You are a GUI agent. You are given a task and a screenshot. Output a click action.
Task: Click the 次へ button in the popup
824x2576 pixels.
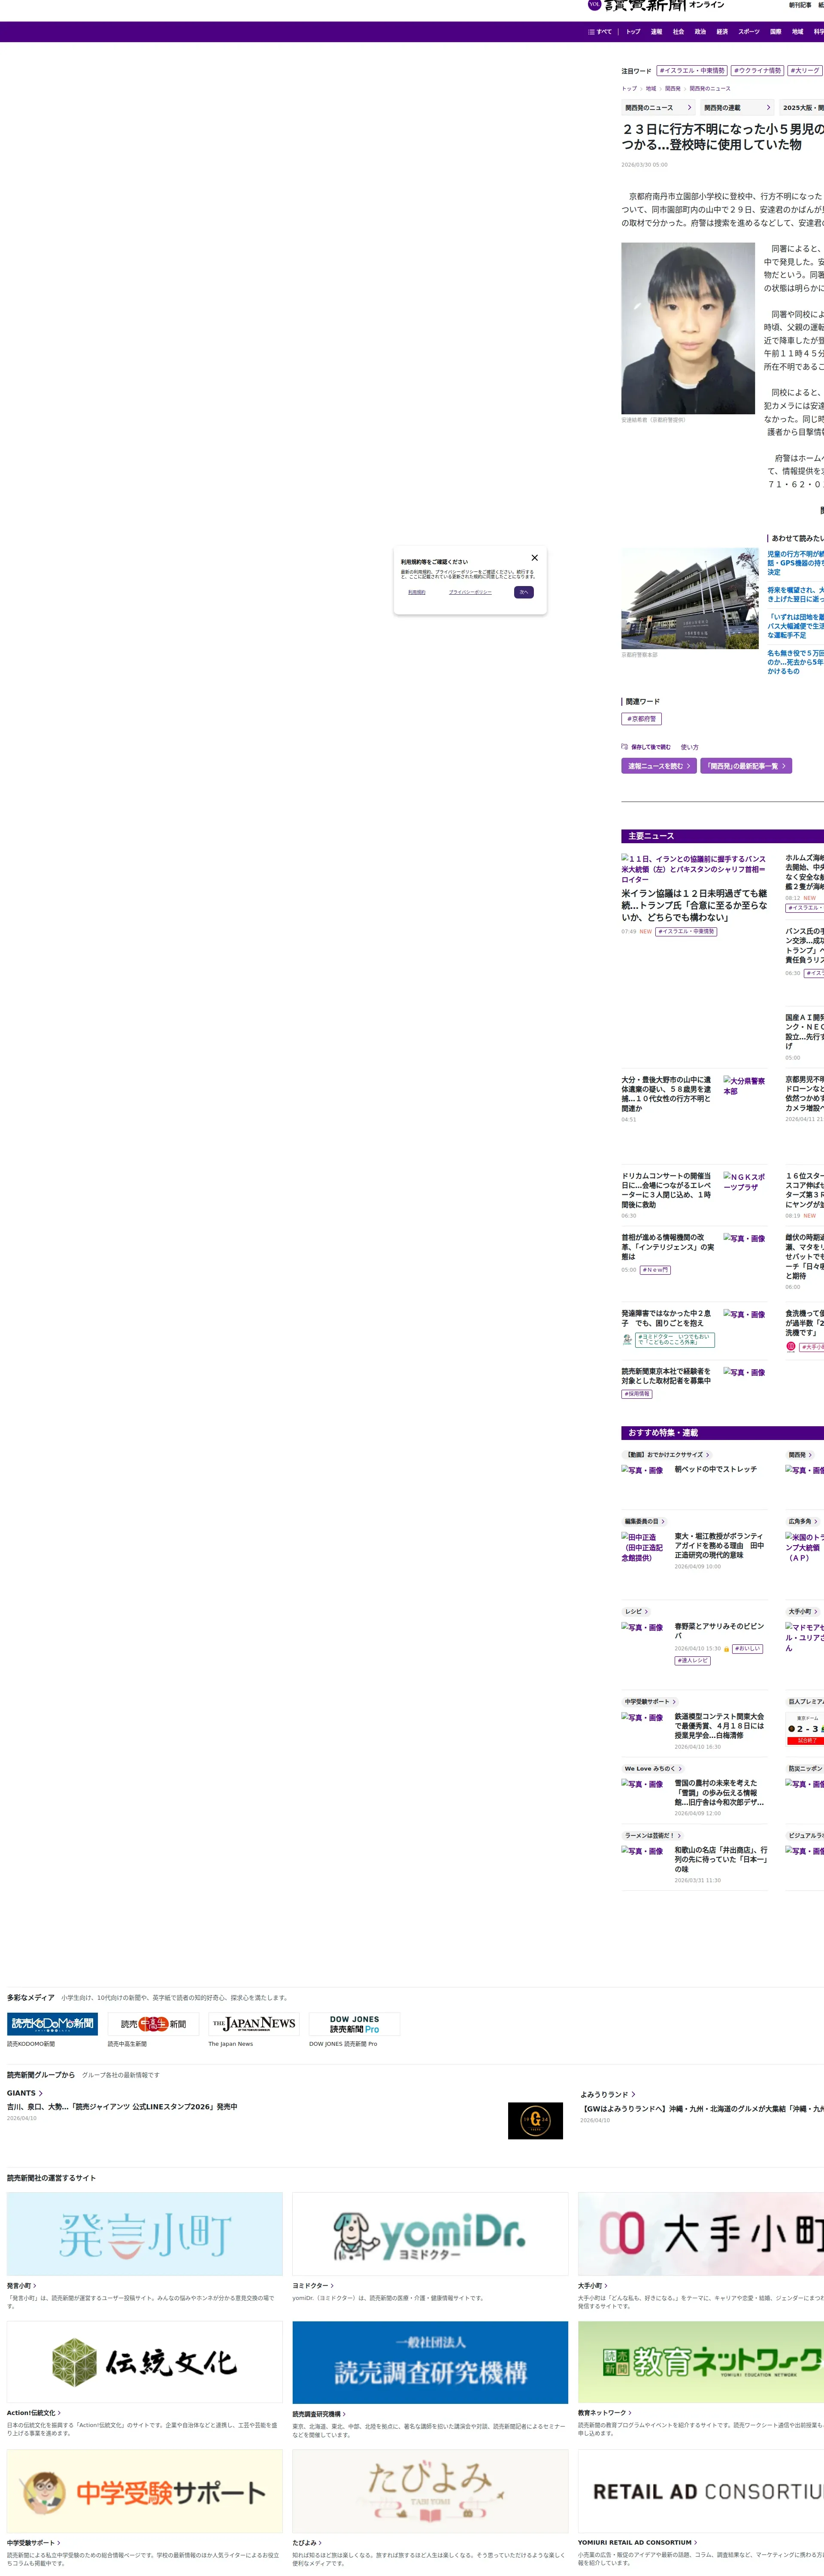pyautogui.click(x=524, y=592)
